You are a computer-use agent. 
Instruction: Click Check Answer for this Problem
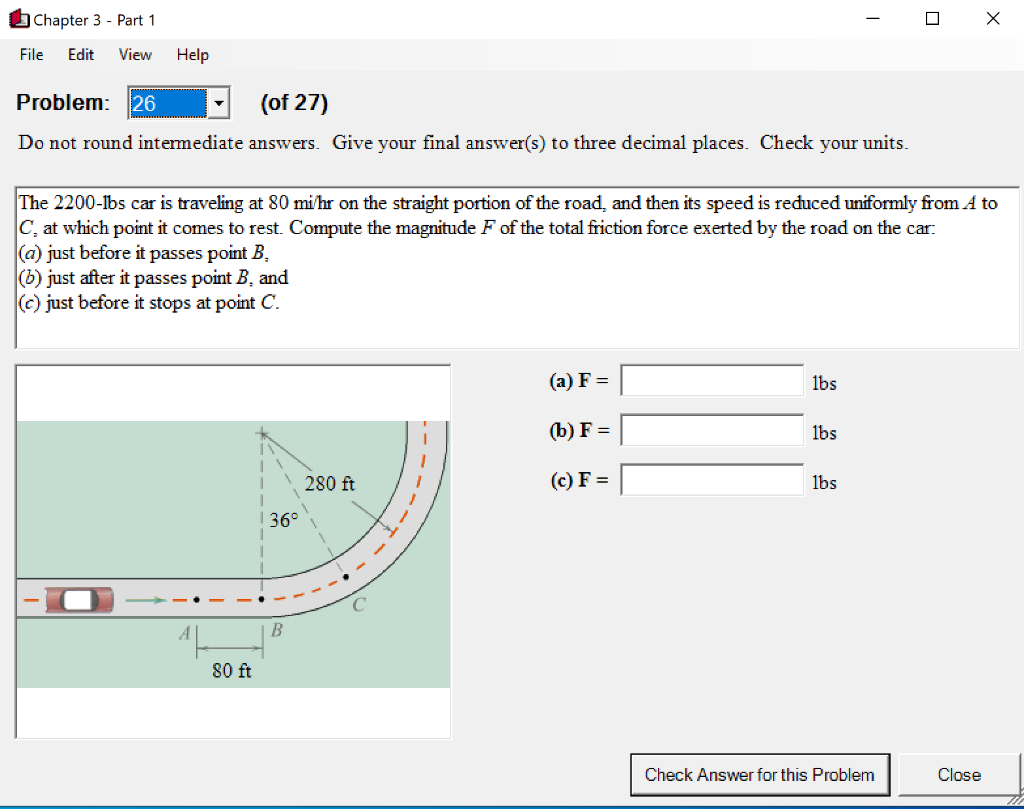point(759,774)
